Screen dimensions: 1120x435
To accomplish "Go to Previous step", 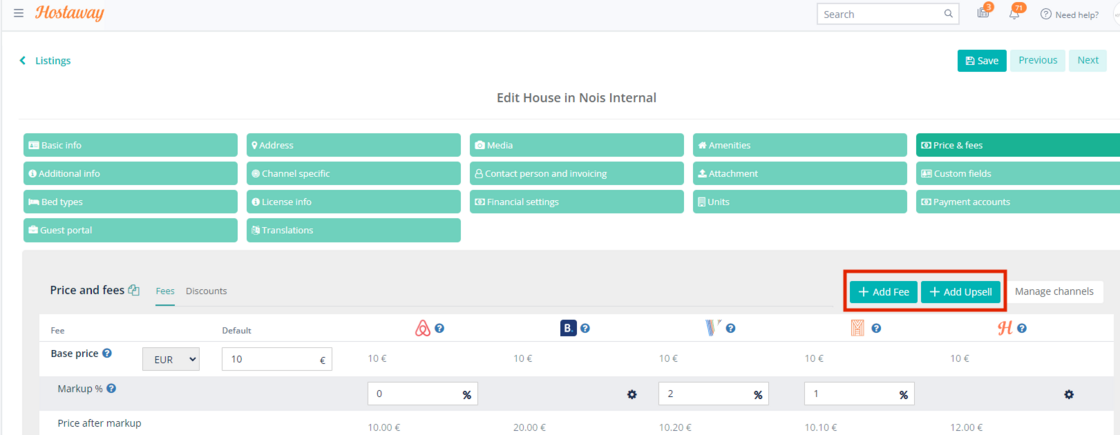I will point(1037,61).
